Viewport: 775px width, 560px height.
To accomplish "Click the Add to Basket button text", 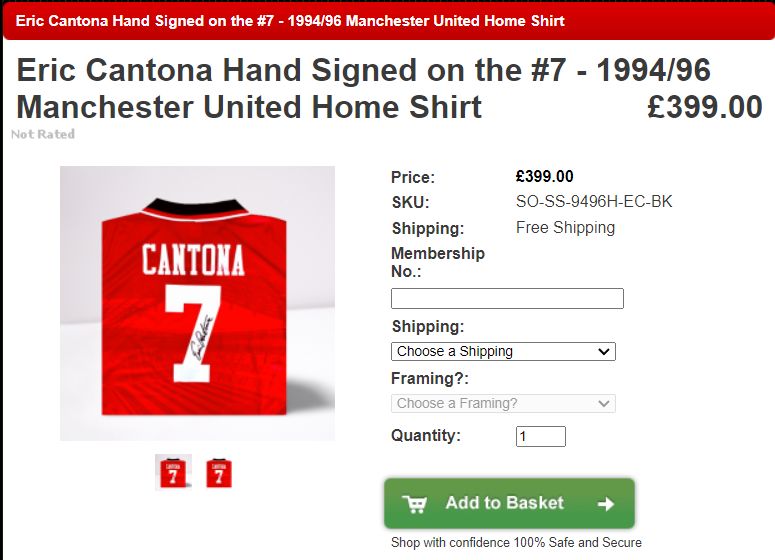I will tap(505, 503).
